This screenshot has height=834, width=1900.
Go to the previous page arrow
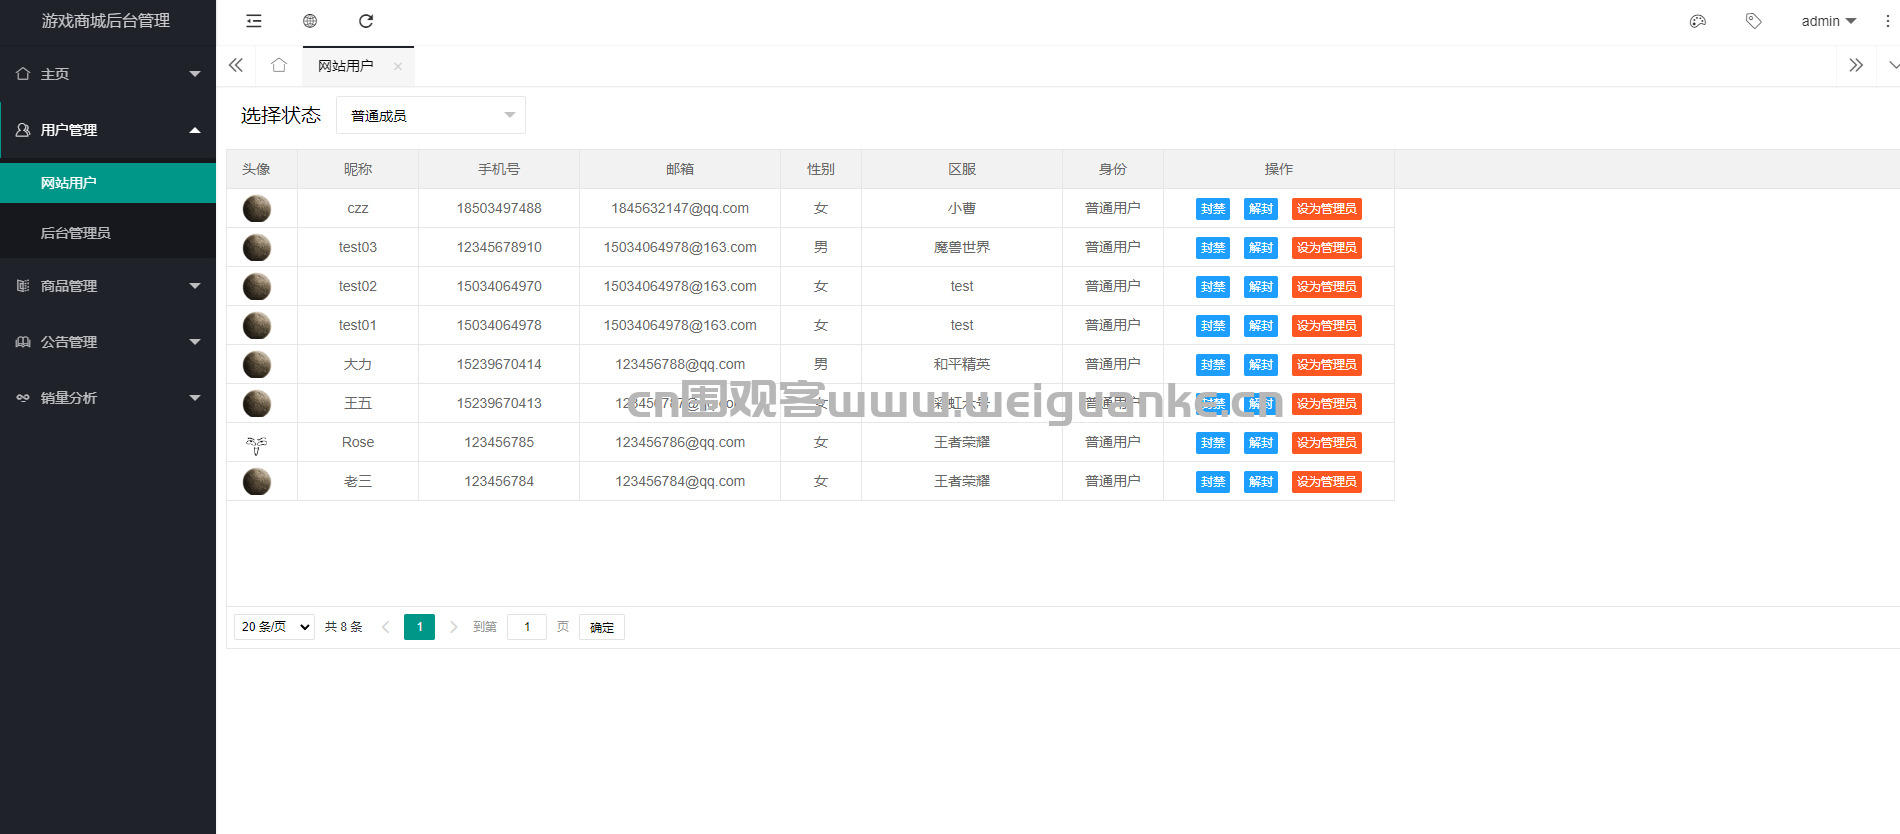click(x=386, y=627)
